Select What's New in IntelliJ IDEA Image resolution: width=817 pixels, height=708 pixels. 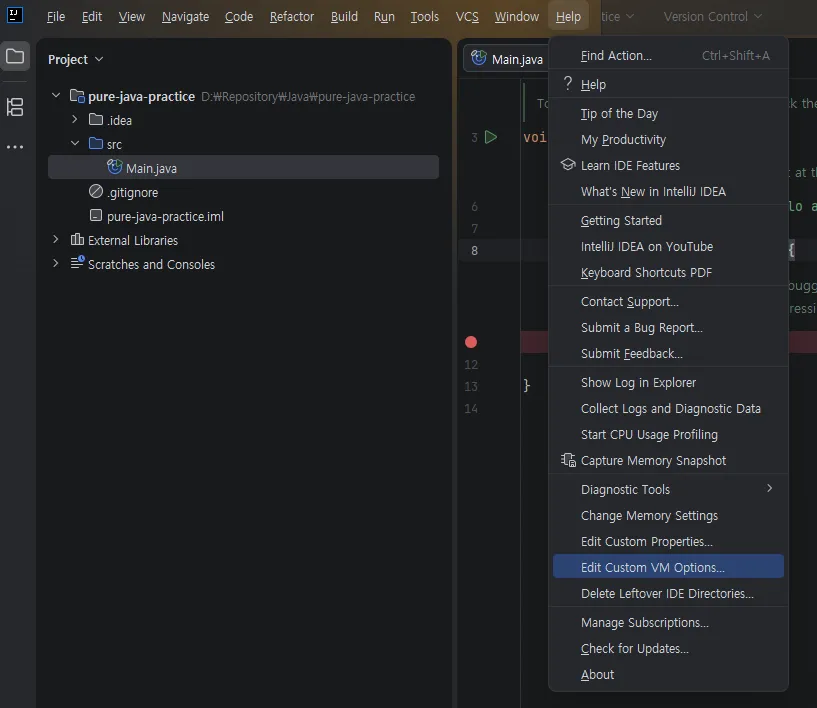click(669, 191)
